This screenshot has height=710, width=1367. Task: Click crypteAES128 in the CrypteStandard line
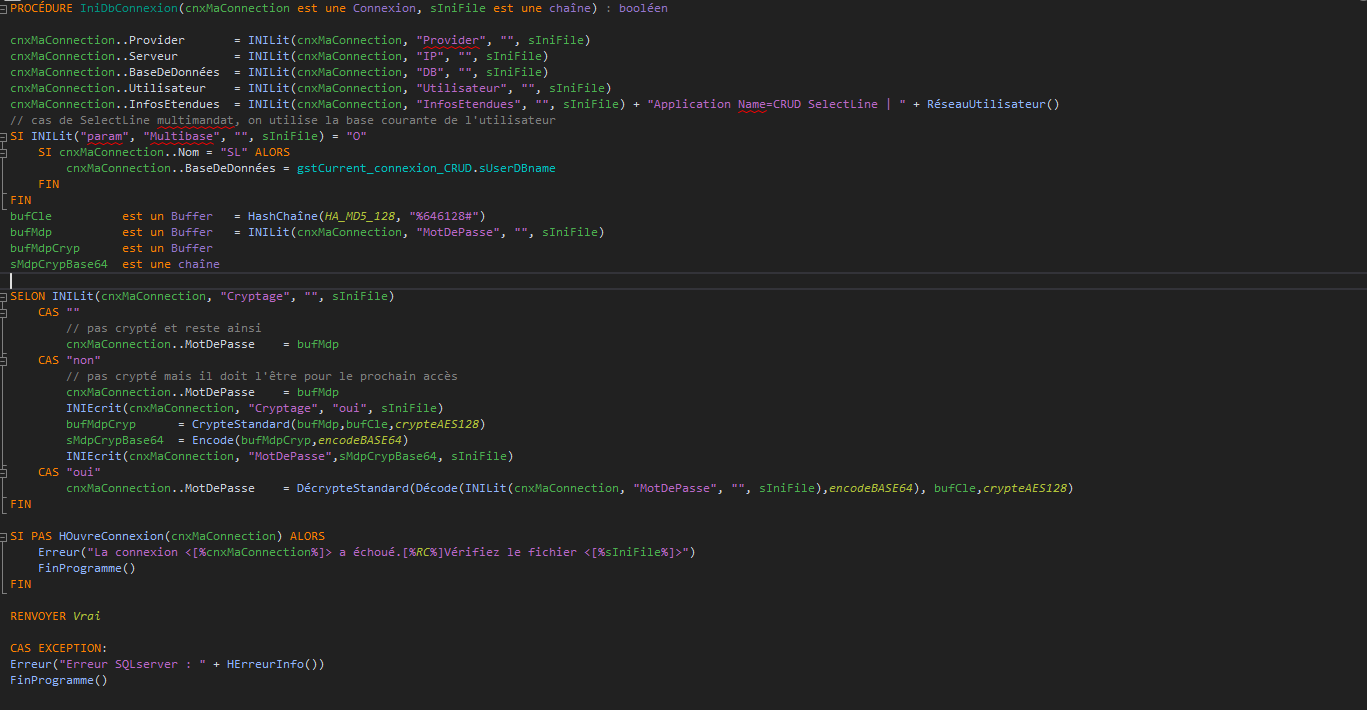coord(436,424)
